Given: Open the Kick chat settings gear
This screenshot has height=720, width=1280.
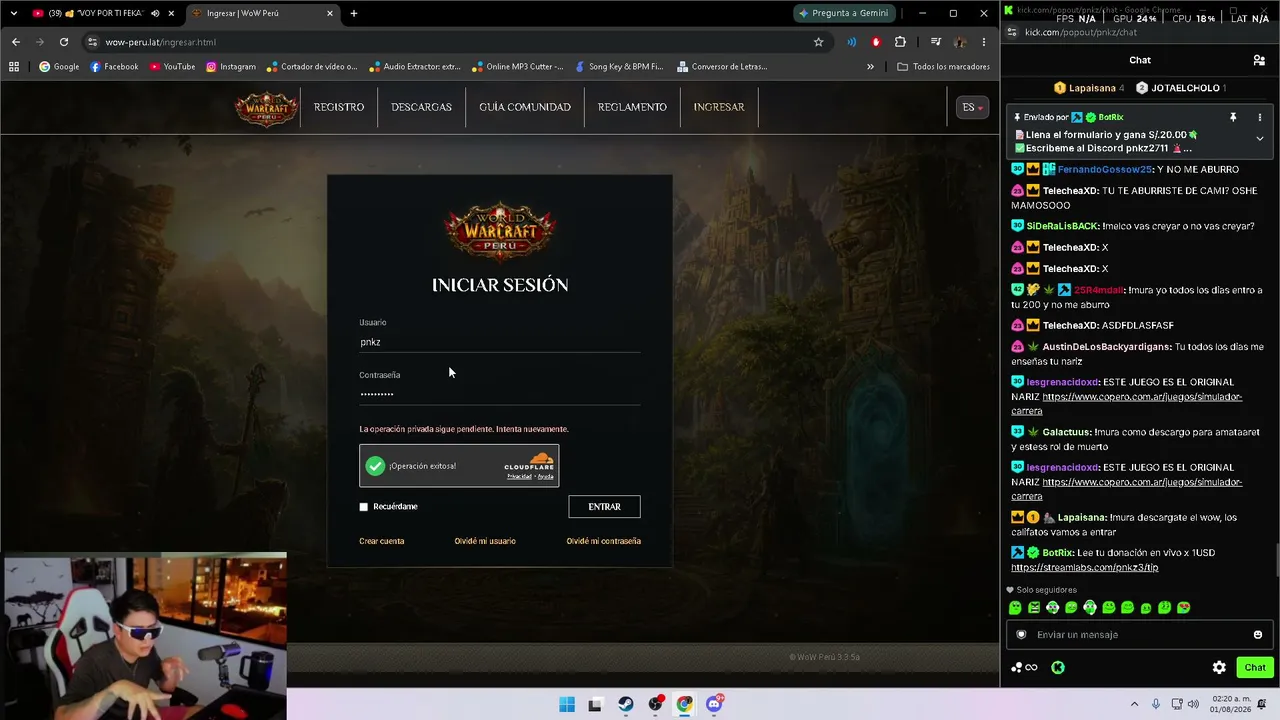Looking at the screenshot, I should pyautogui.click(x=1219, y=667).
